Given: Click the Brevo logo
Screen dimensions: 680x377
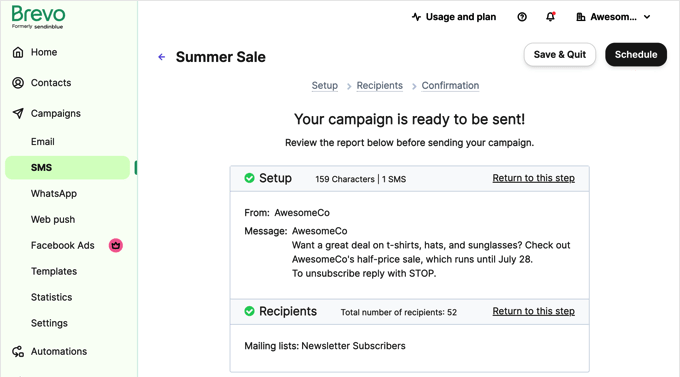Looking at the screenshot, I should tap(38, 17).
